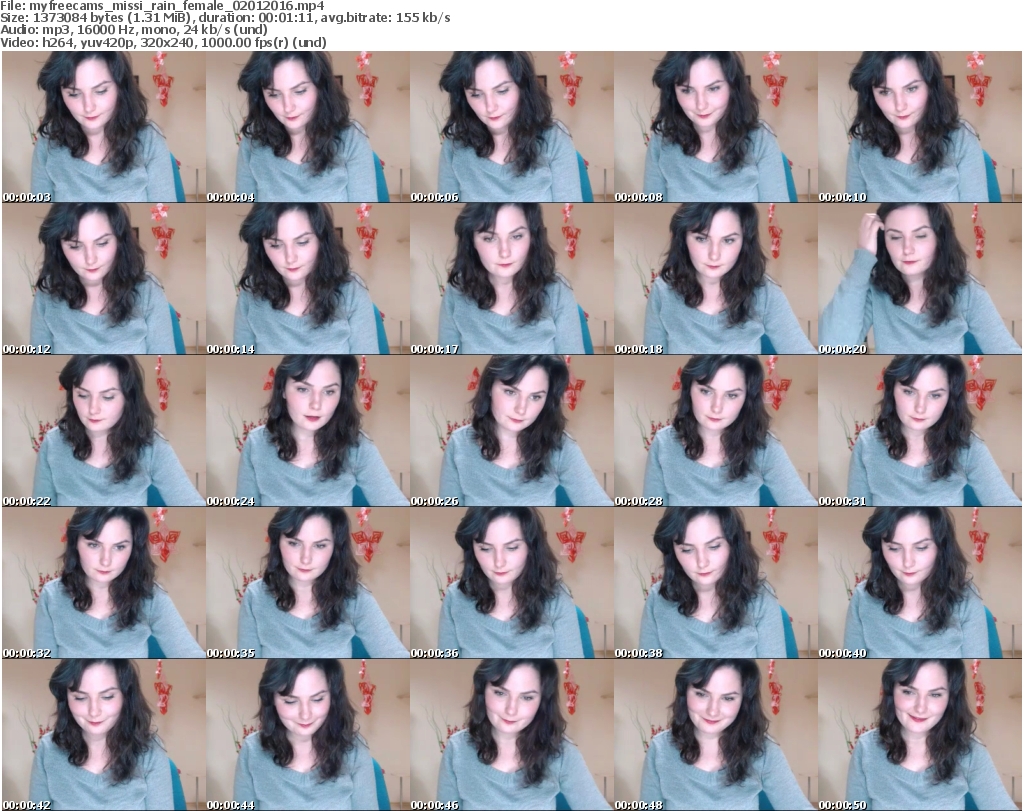Screen dimensions: 1024x811
Task: Click the Video h264 320x240 info line
Action: click(163, 42)
